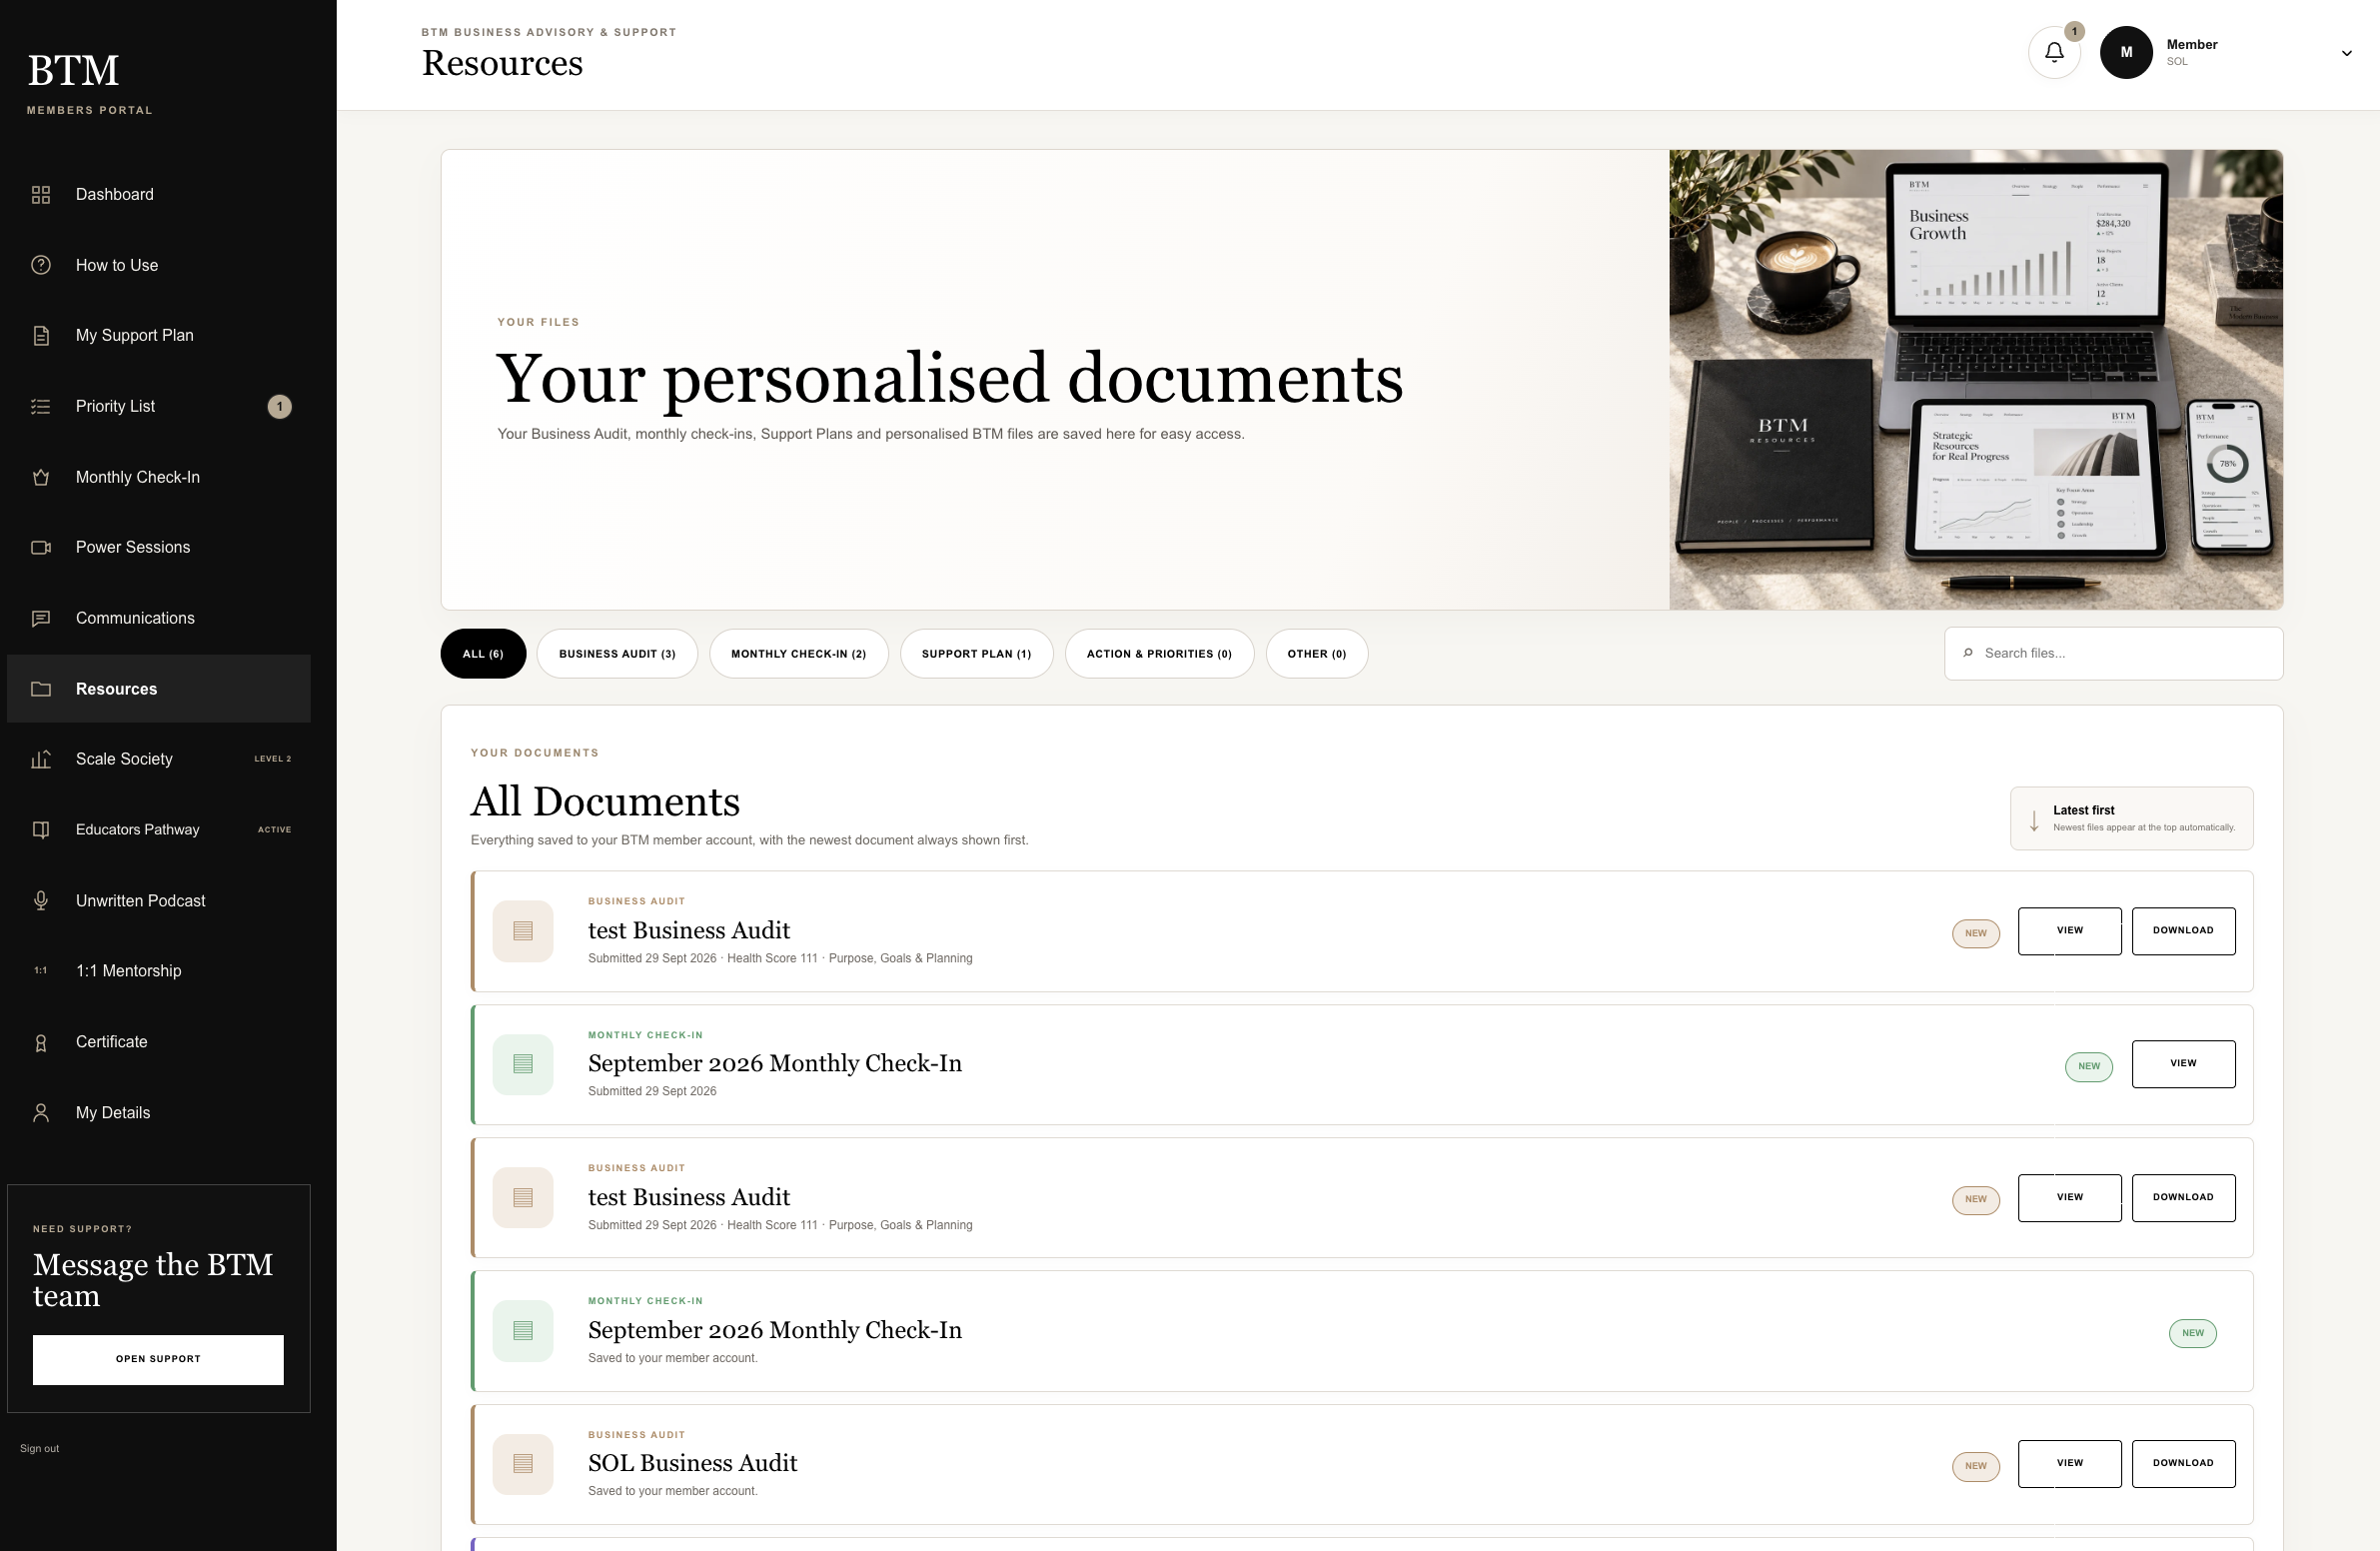The width and height of the screenshot is (2380, 1551).
Task: Click the SOL Business Audit title
Action: point(692,1464)
